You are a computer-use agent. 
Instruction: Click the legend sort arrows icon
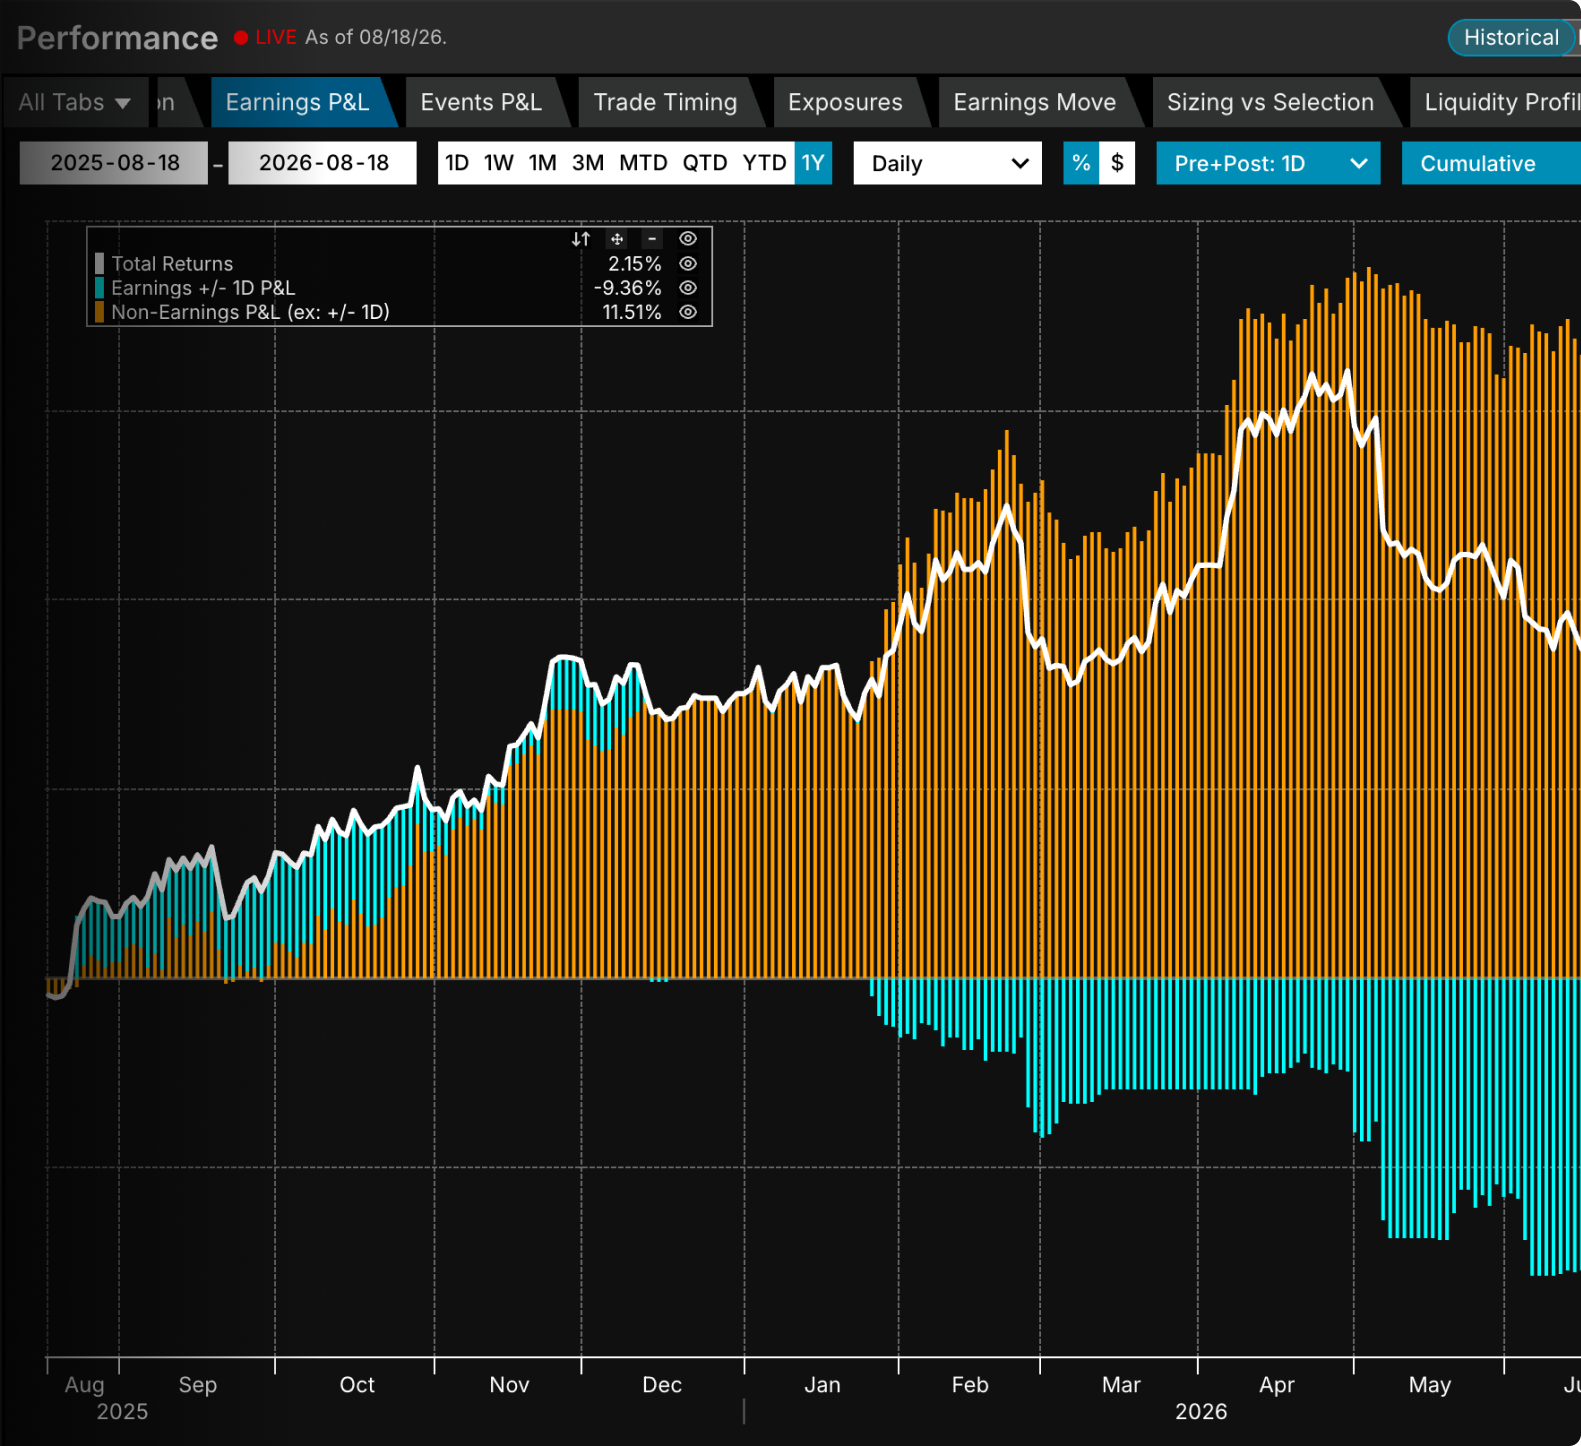(581, 239)
